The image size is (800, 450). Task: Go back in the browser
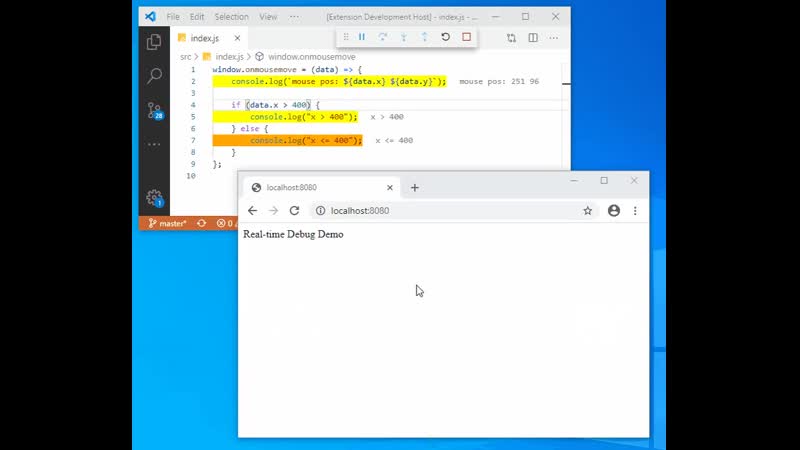click(253, 211)
